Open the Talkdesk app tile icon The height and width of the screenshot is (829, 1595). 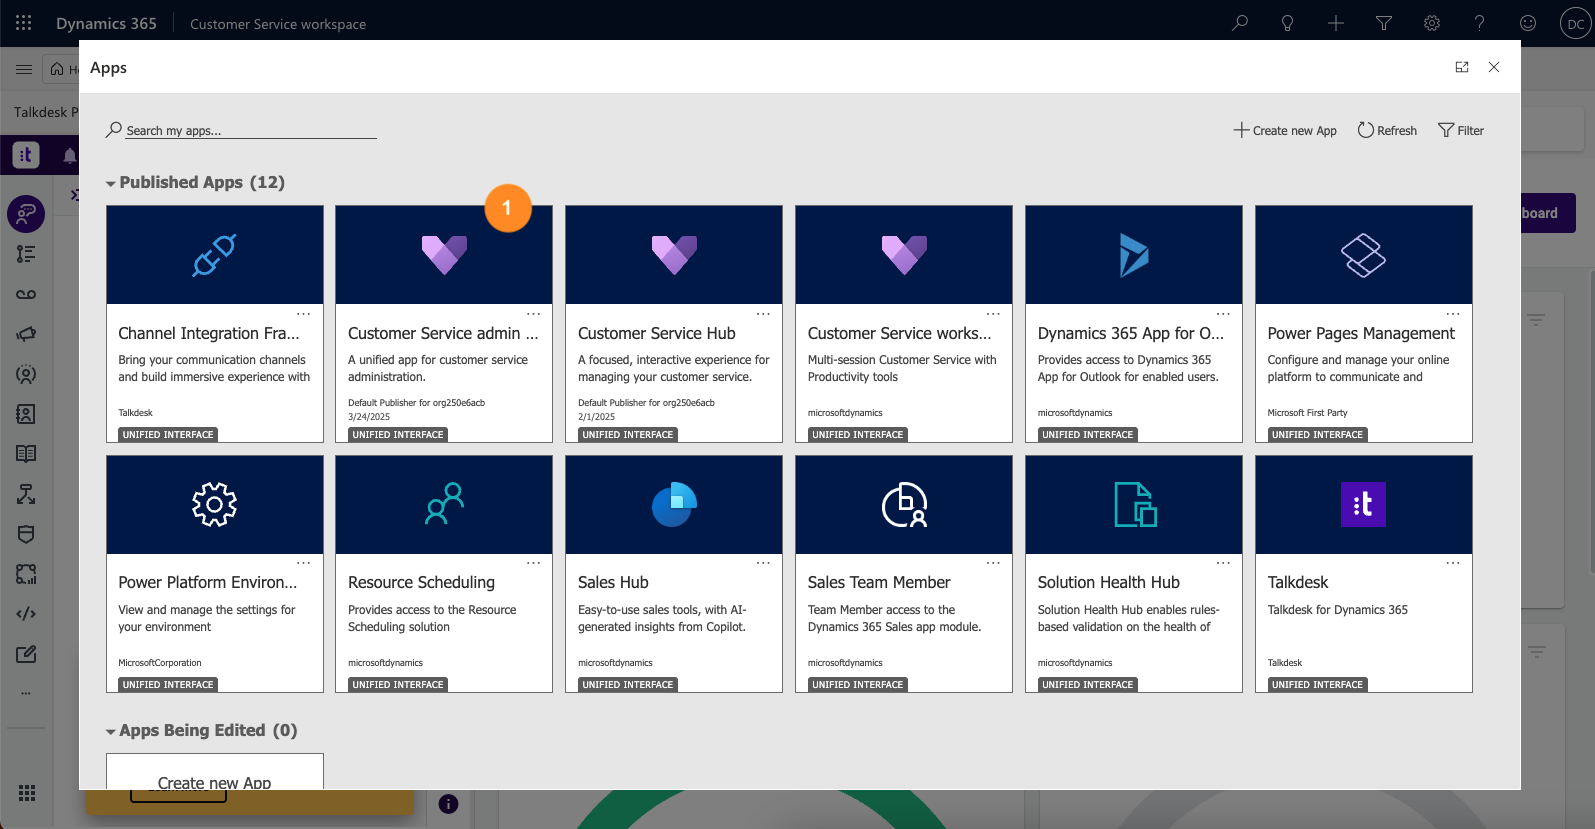click(x=1363, y=504)
